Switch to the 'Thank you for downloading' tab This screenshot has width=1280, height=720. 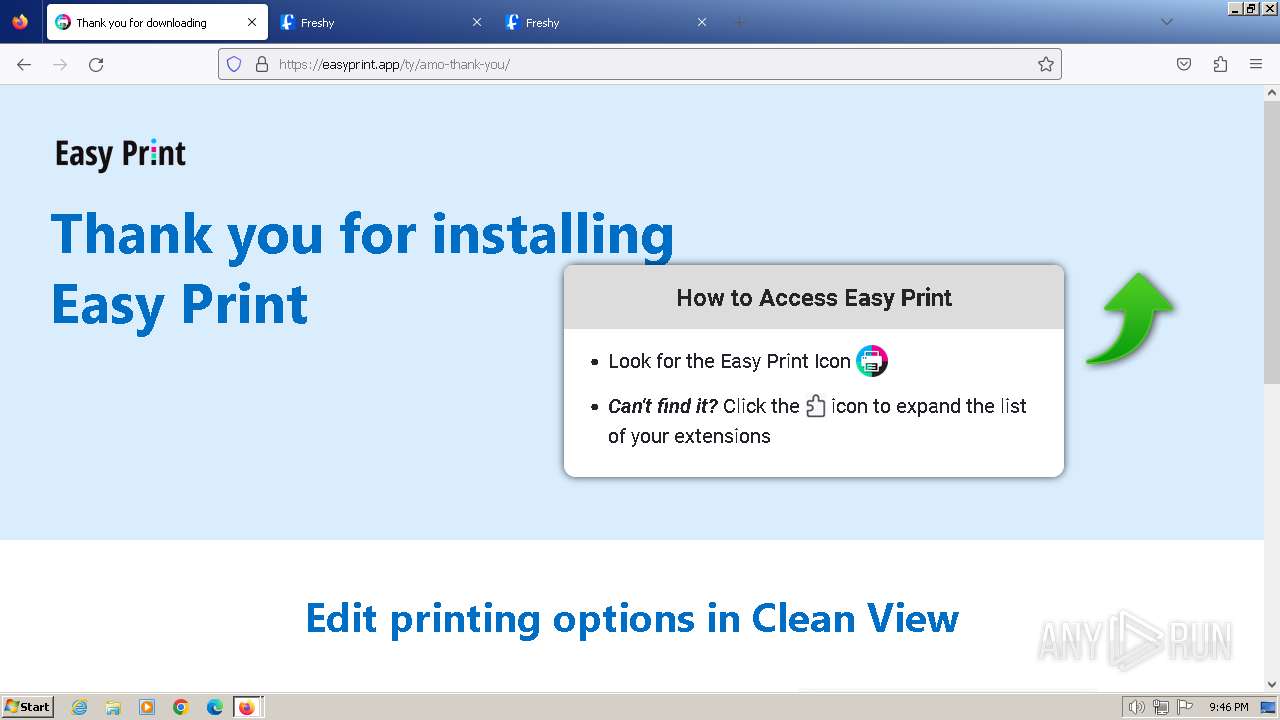157,22
